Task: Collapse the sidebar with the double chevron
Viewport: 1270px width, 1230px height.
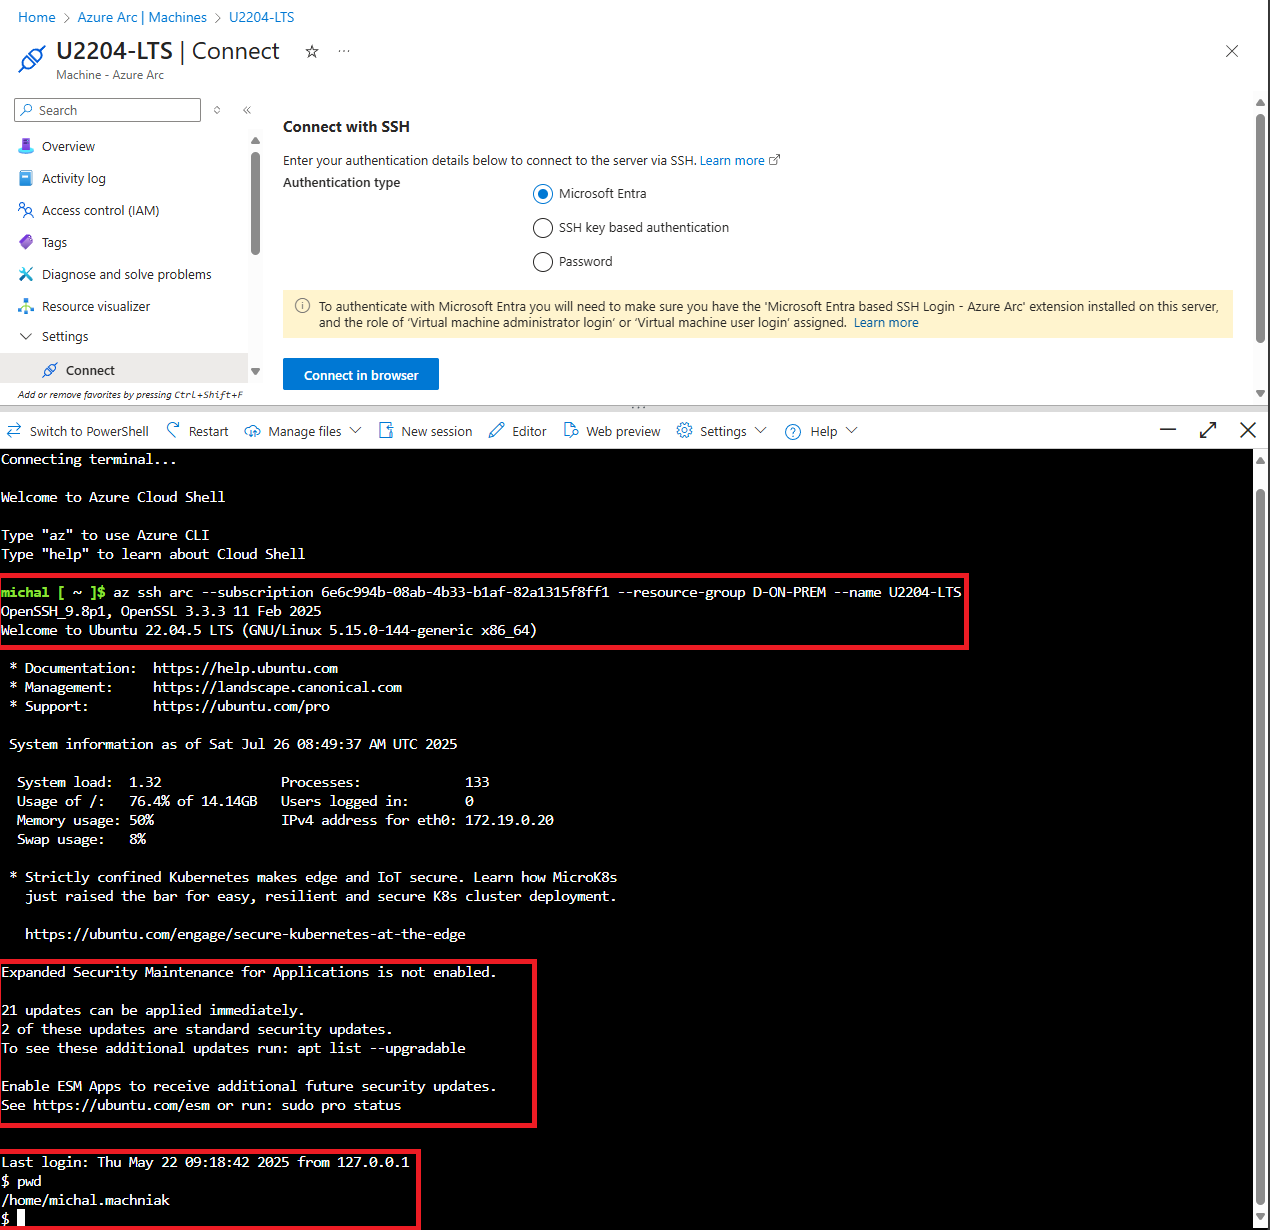Action: click(x=247, y=110)
